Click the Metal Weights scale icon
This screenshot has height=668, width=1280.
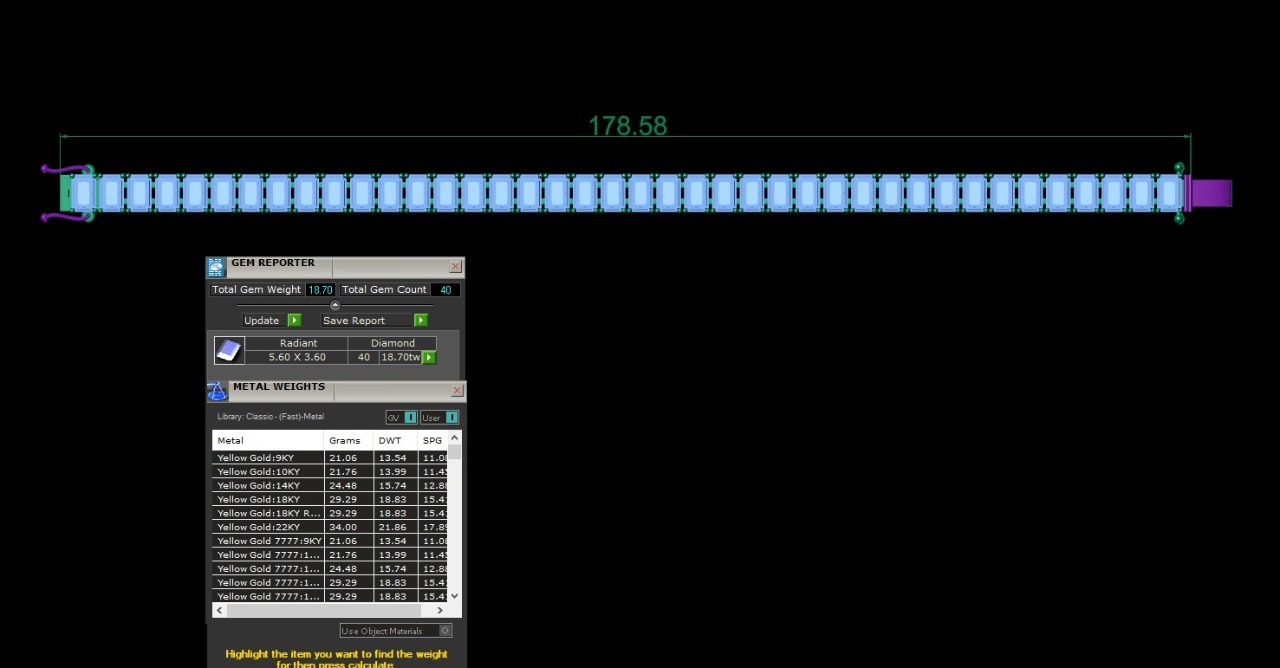pyautogui.click(x=217, y=391)
